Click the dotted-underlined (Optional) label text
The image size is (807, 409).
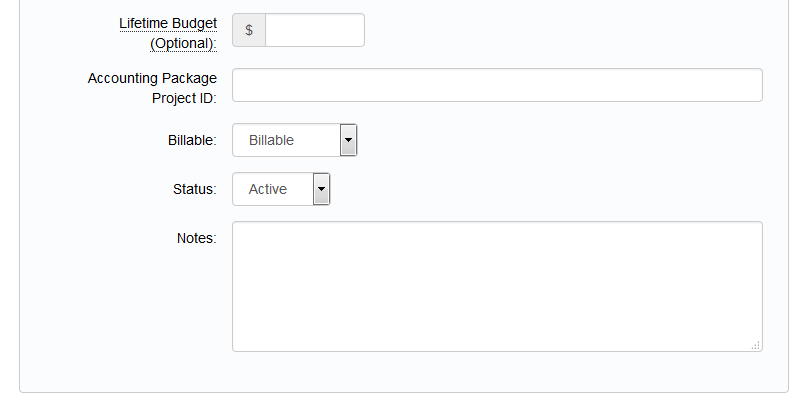click(183, 43)
